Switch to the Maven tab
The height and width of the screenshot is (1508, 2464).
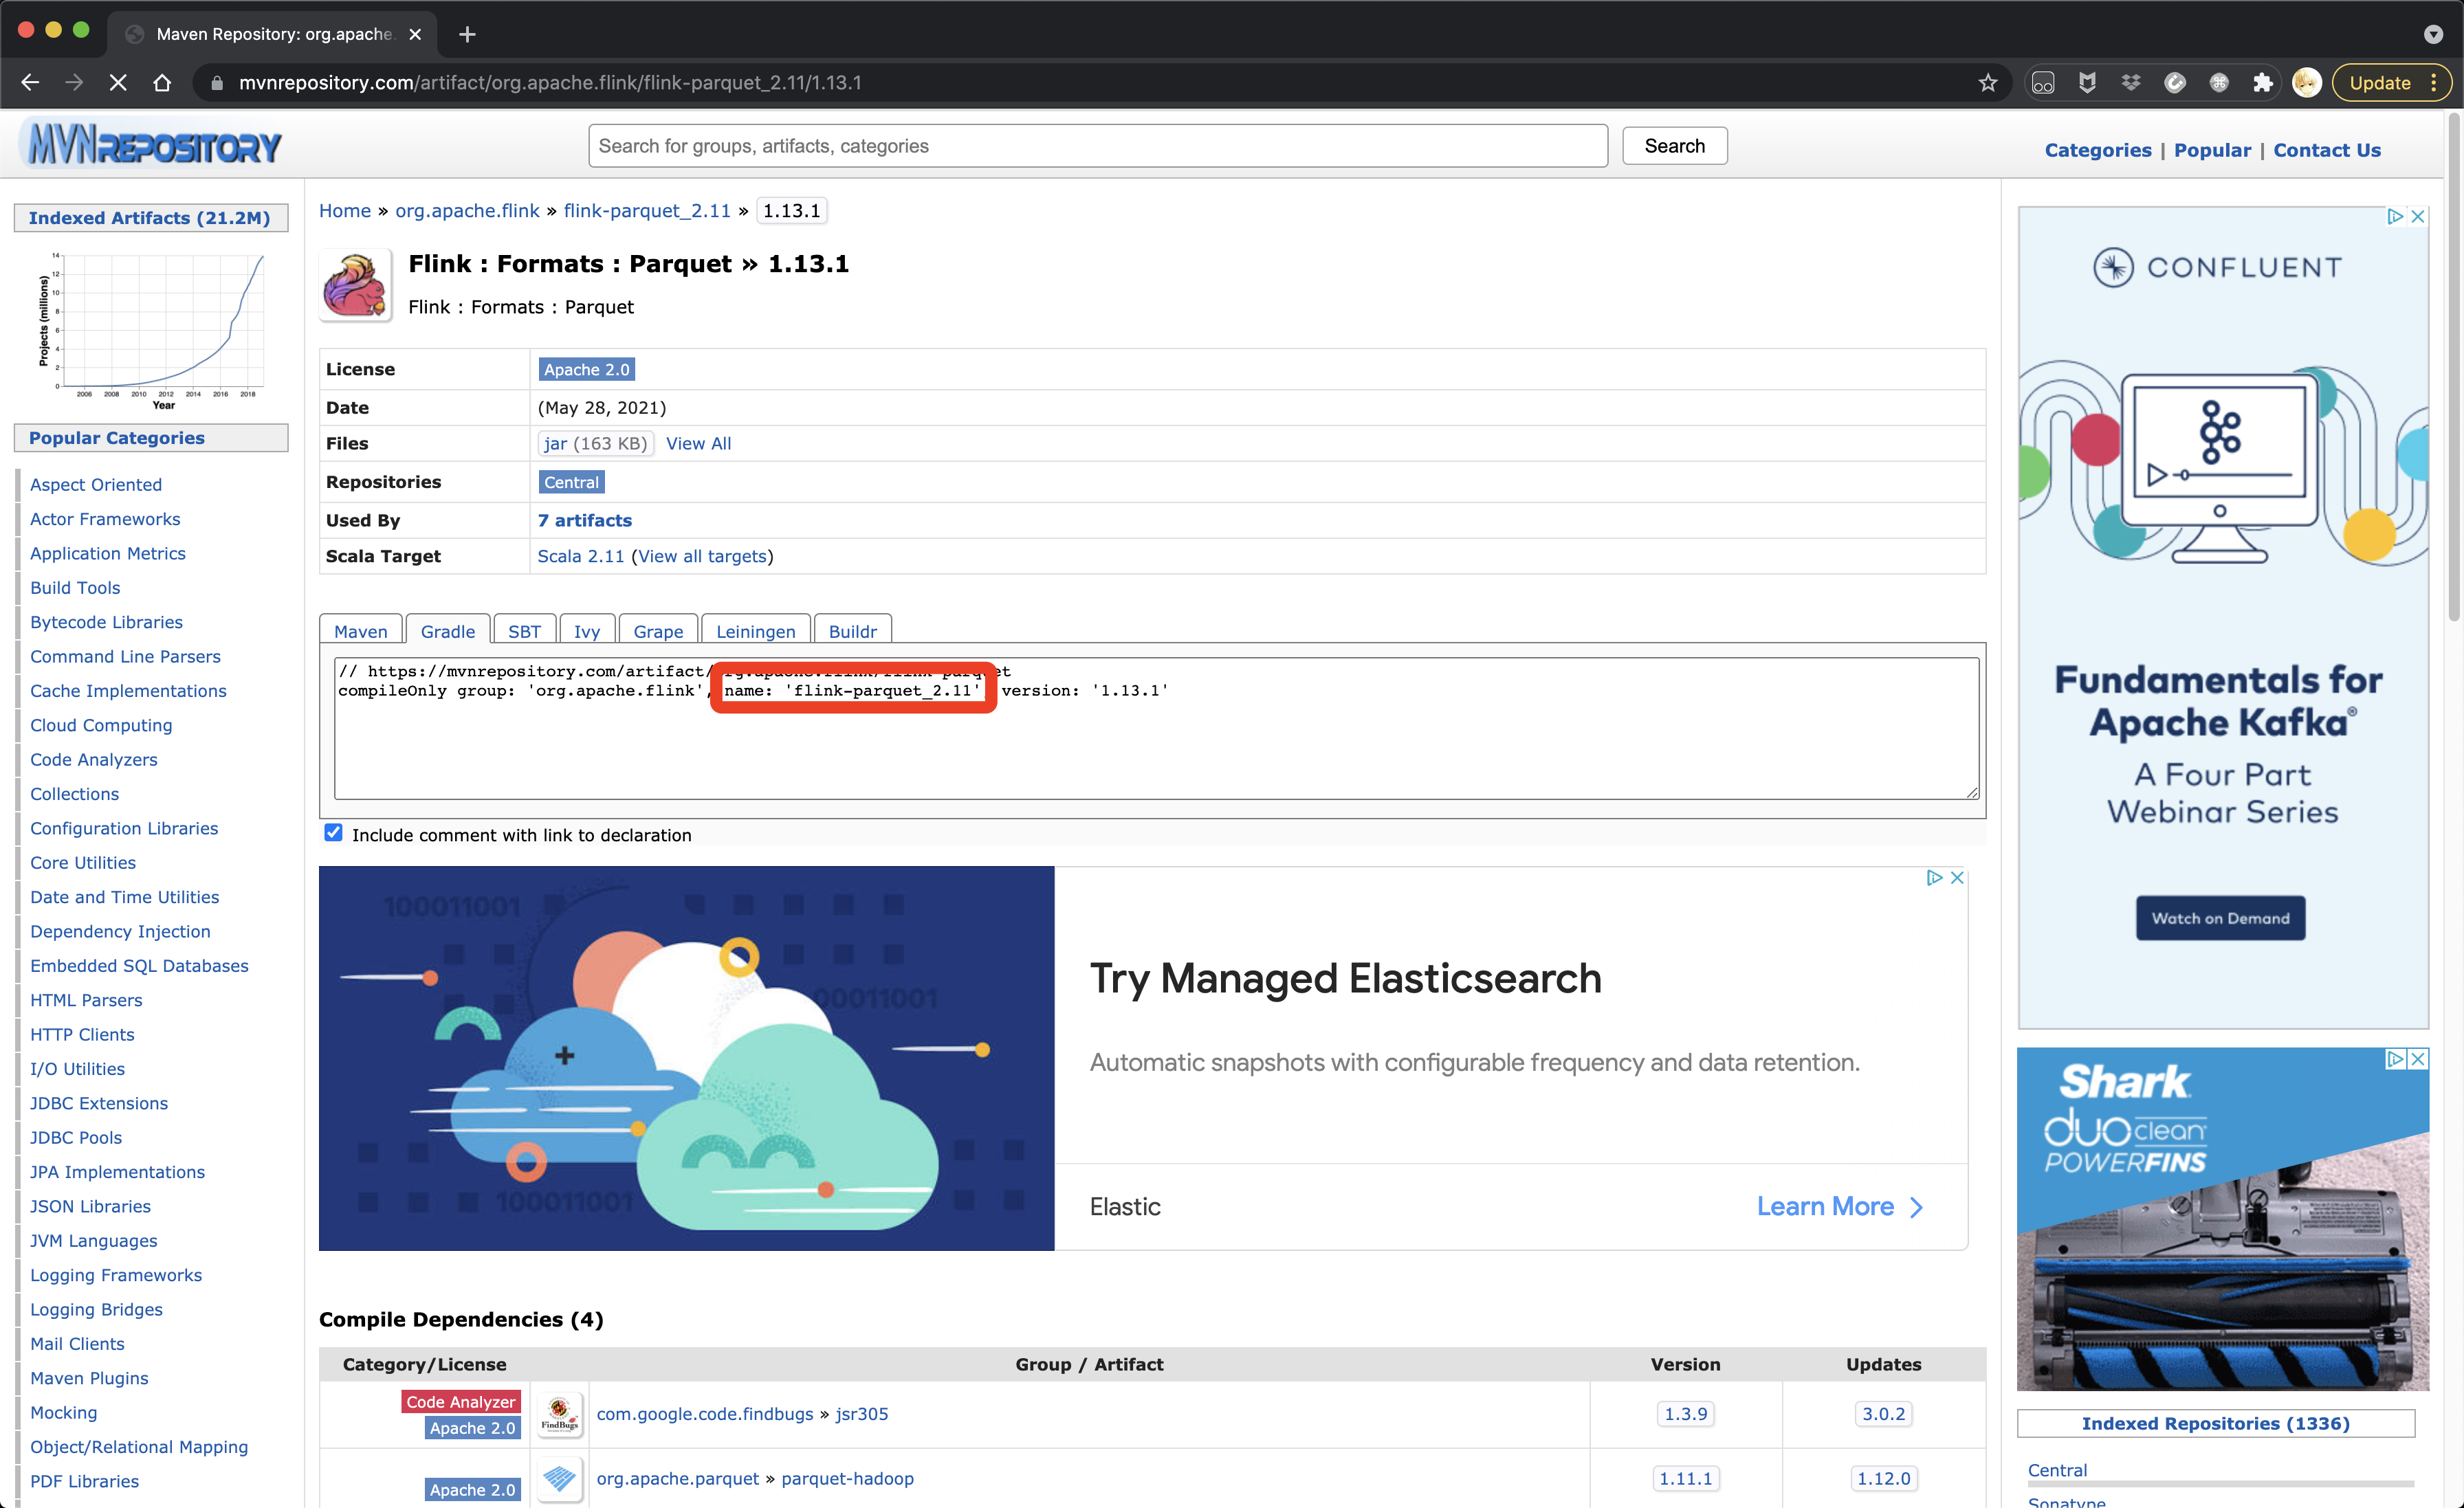(x=360, y=631)
